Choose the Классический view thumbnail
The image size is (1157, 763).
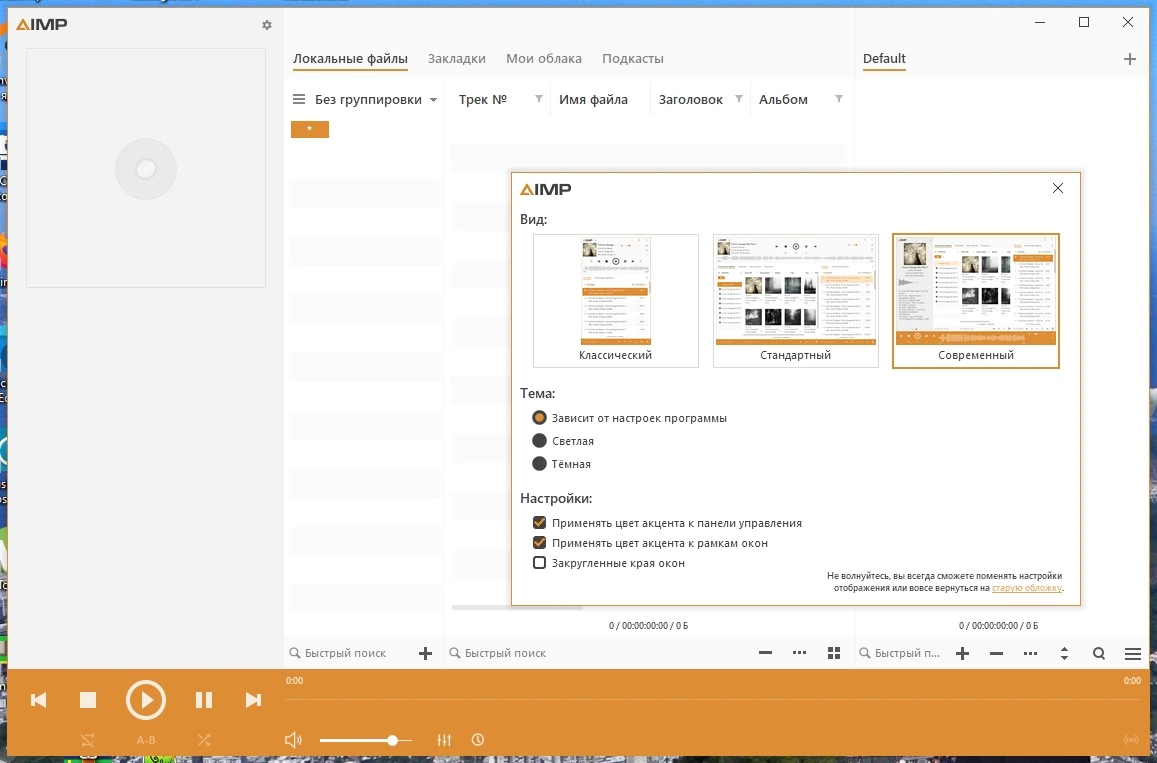pos(615,300)
